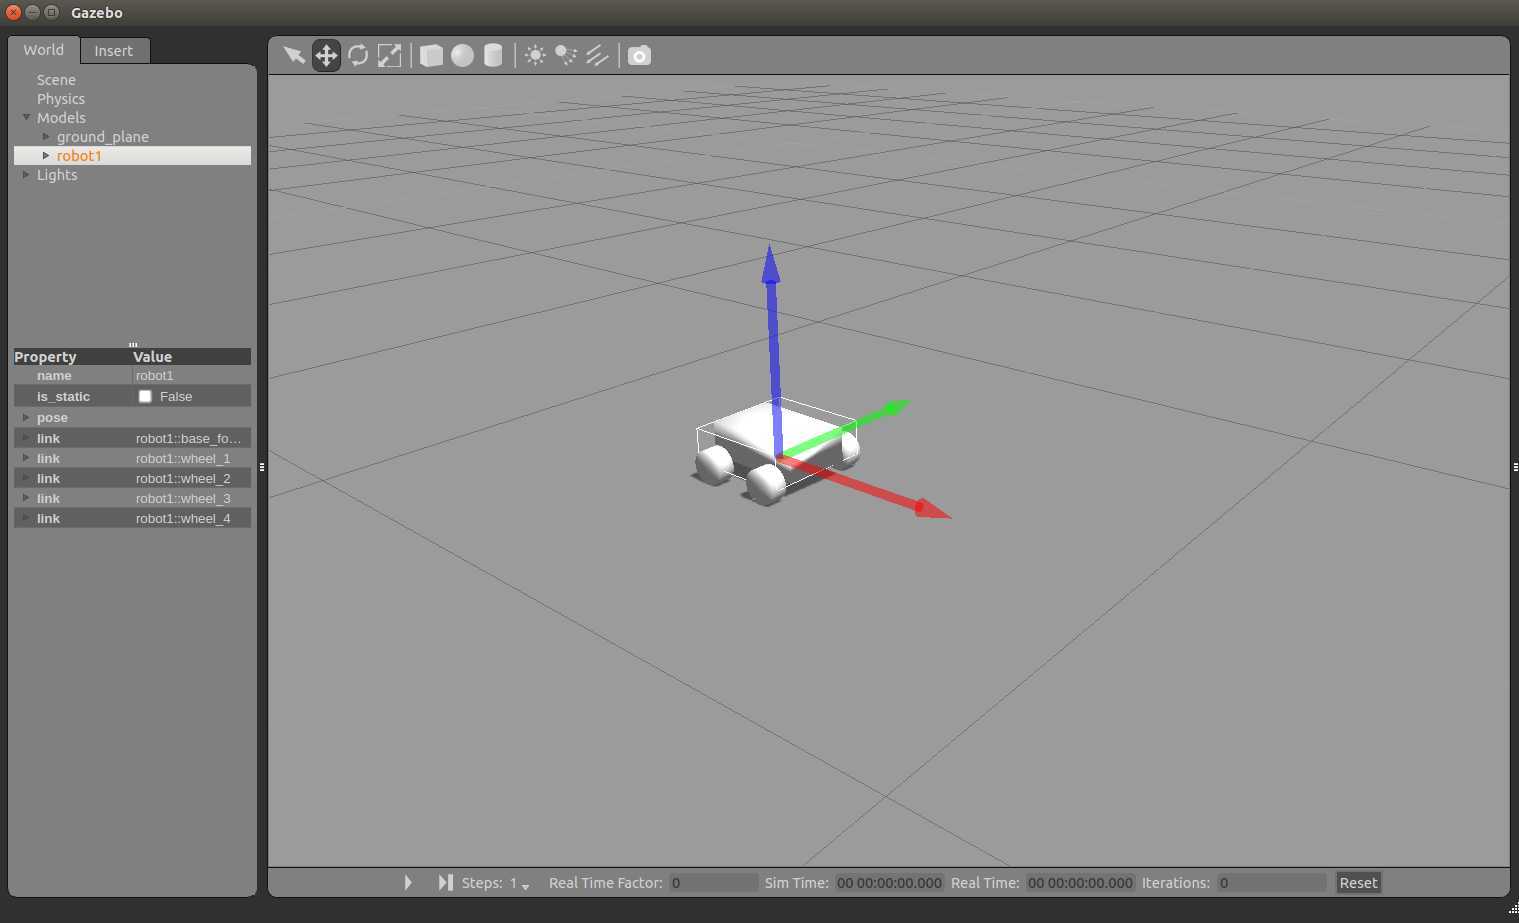Switch to the Insert tab
Screen dimensions: 1519x923
(114, 51)
